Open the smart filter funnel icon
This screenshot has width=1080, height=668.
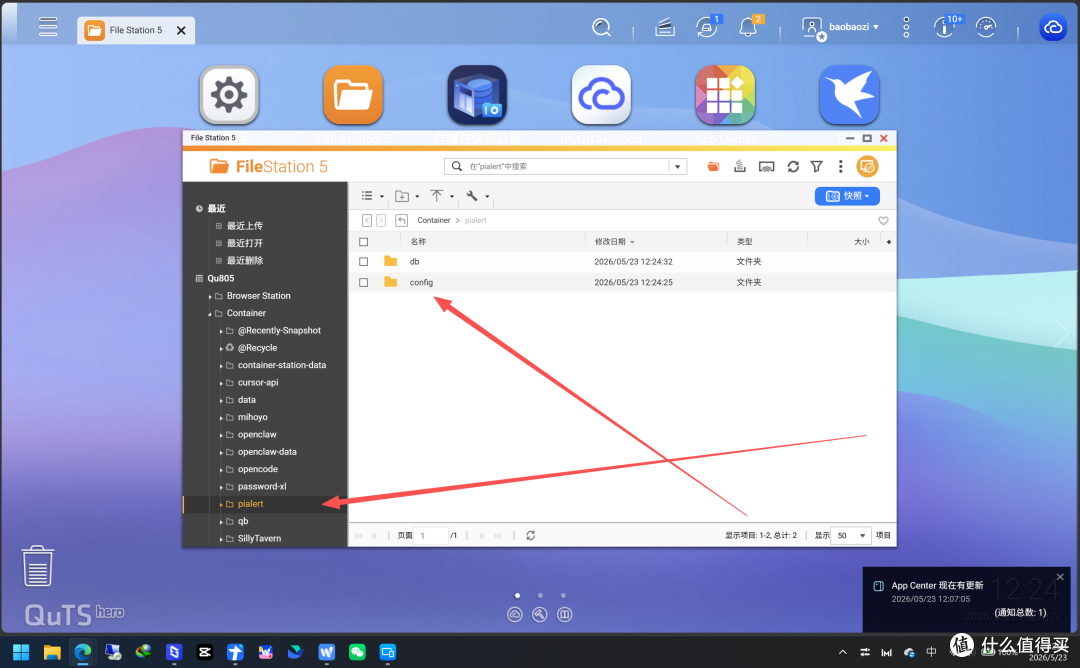[x=816, y=167]
